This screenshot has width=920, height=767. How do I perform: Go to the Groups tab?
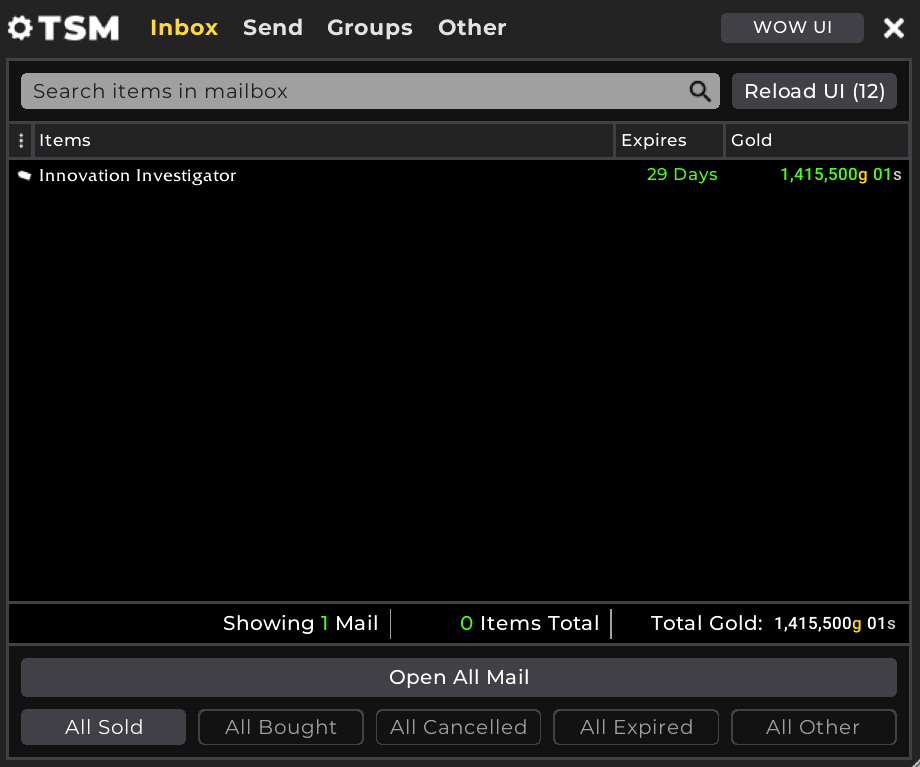pyautogui.click(x=370, y=28)
